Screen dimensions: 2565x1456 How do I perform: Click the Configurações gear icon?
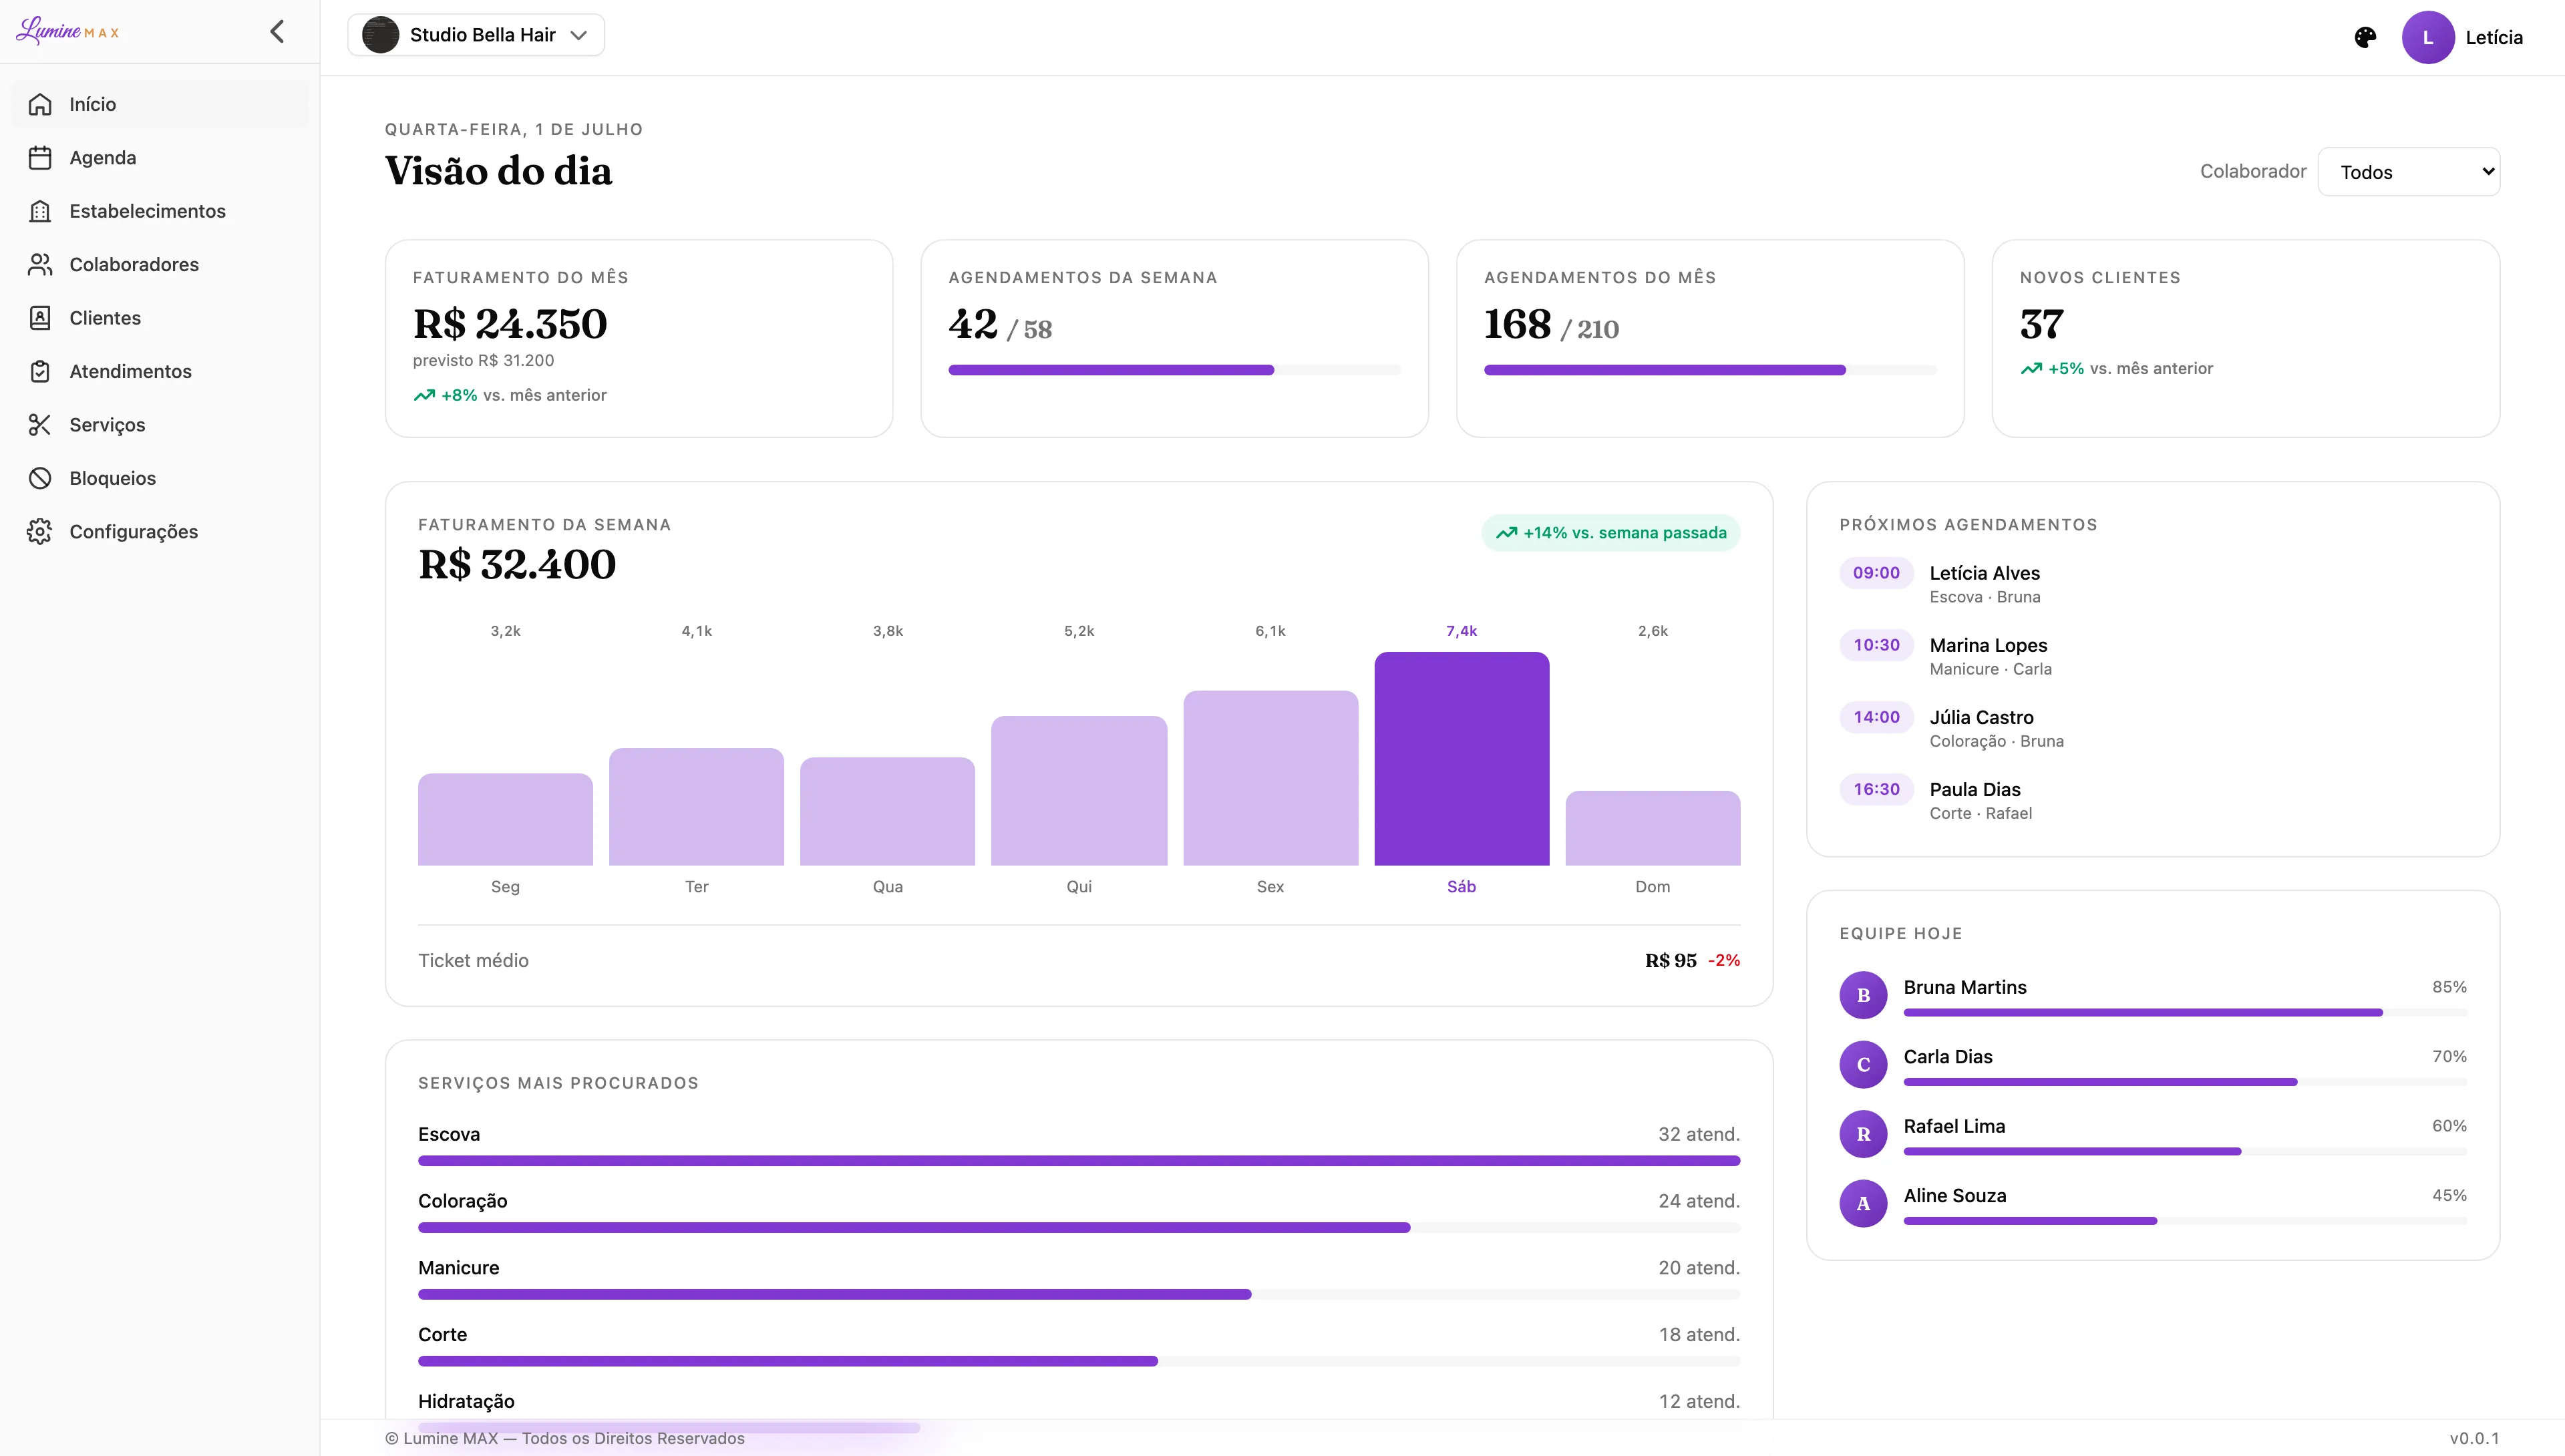click(x=40, y=532)
